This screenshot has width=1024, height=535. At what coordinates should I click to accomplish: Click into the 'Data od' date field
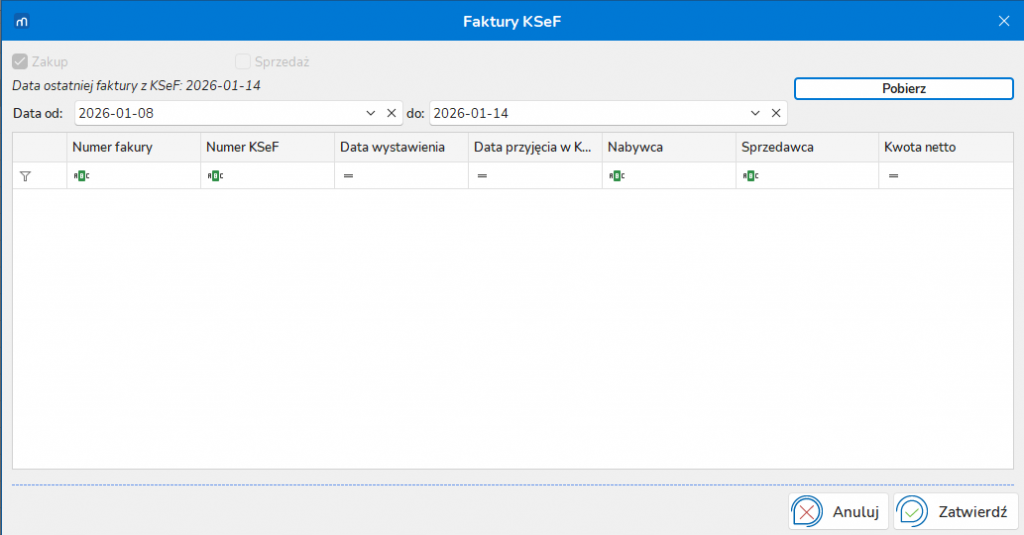pyautogui.click(x=215, y=113)
